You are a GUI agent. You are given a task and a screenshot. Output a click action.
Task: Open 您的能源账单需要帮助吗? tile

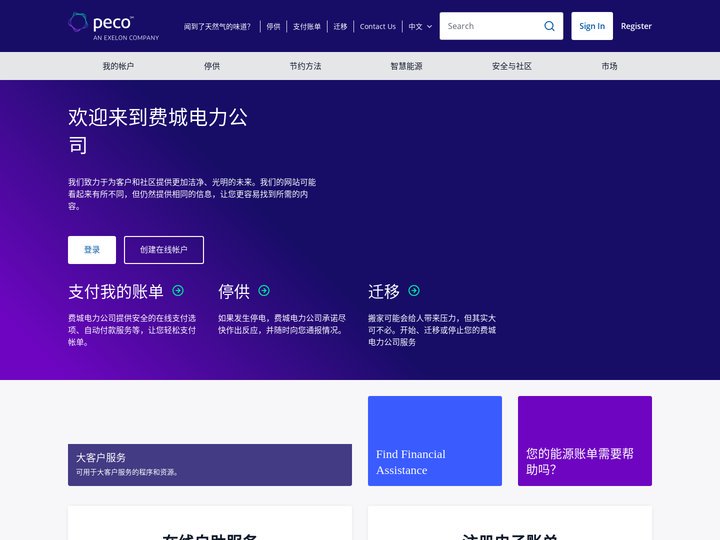pyautogui.click(x=585, y=441)
